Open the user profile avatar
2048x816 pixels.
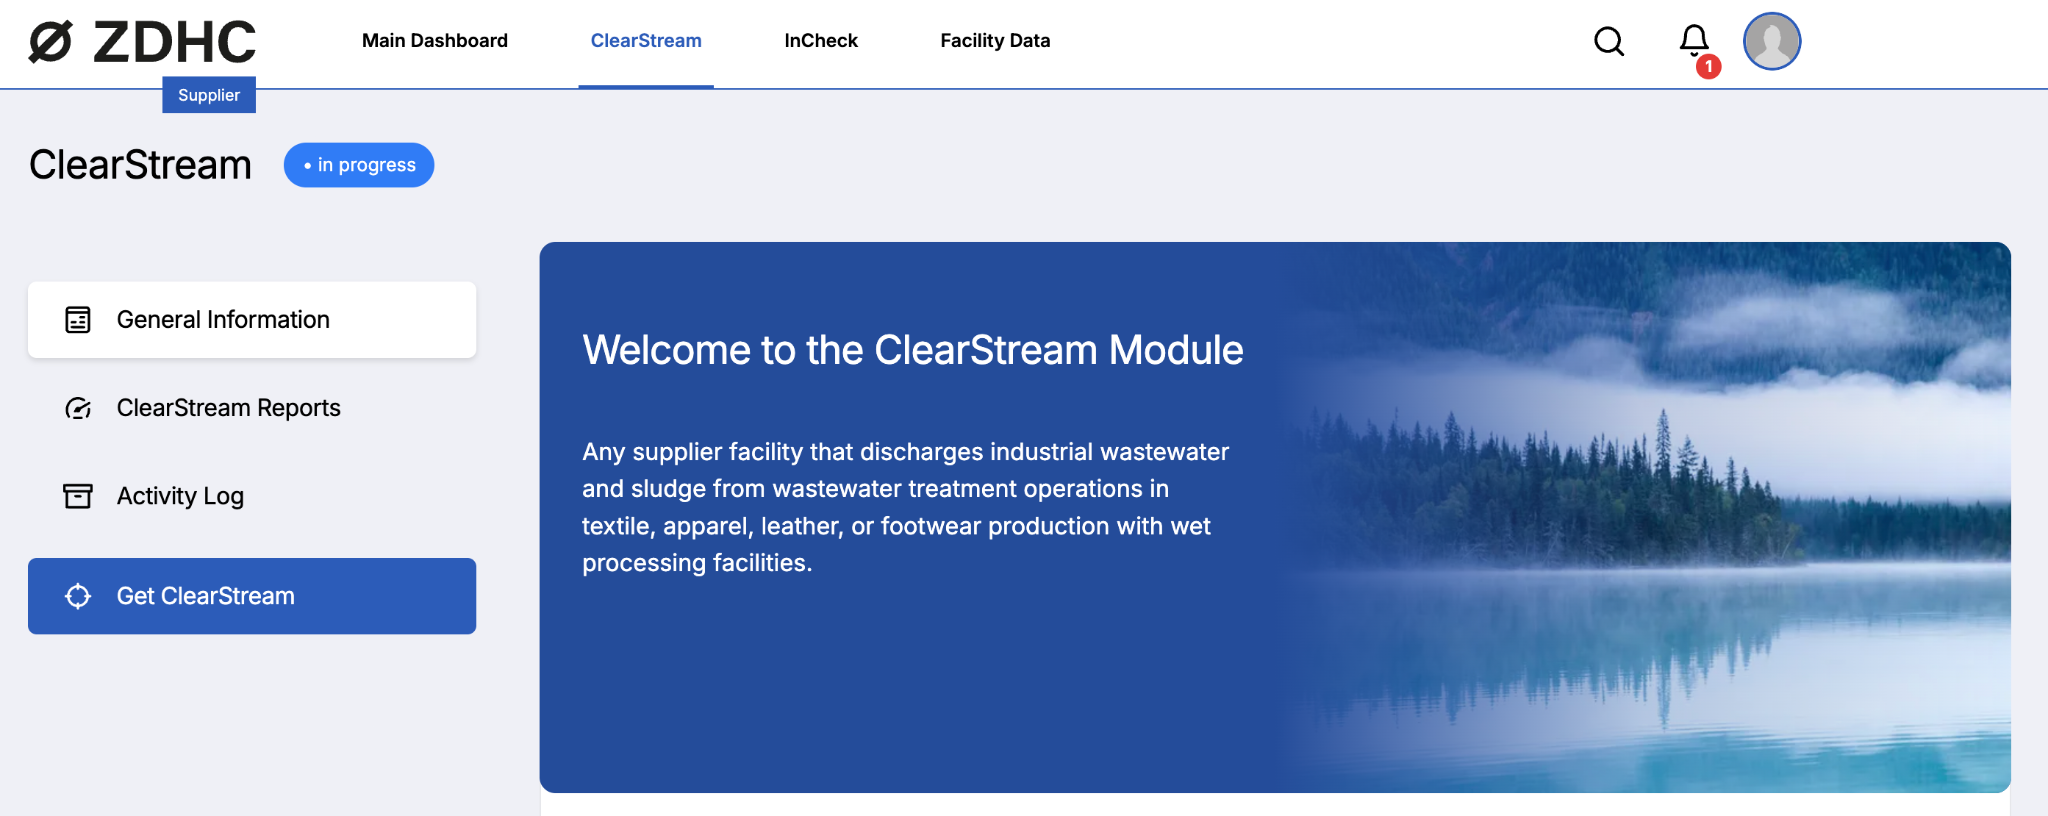[1772, 41]
